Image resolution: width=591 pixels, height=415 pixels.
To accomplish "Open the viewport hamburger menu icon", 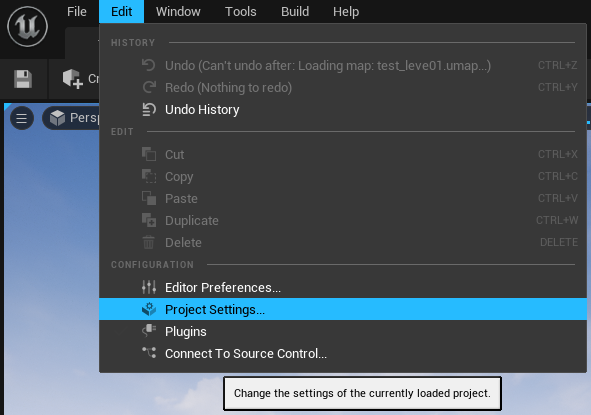I will [21, 118].
